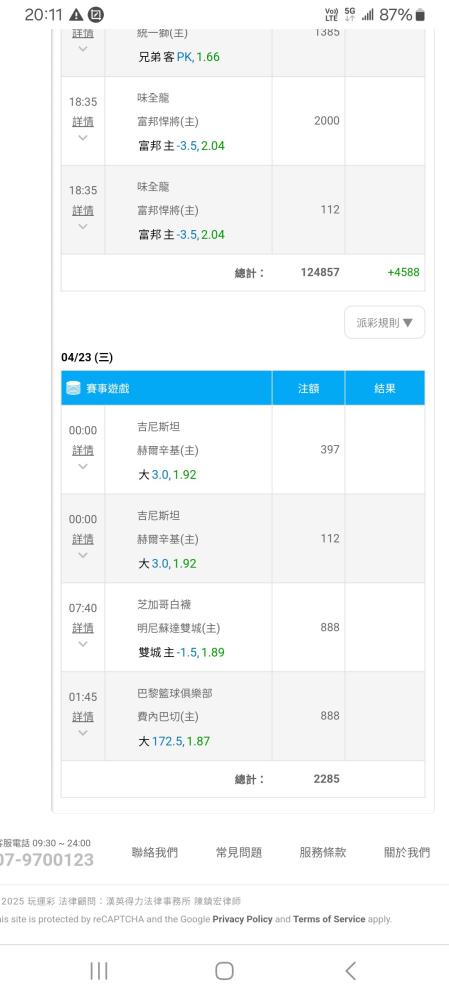Expand chevron for 00:00 bet of 397
This screenshot has height=1000, width=449.
(x=82, y=466)
